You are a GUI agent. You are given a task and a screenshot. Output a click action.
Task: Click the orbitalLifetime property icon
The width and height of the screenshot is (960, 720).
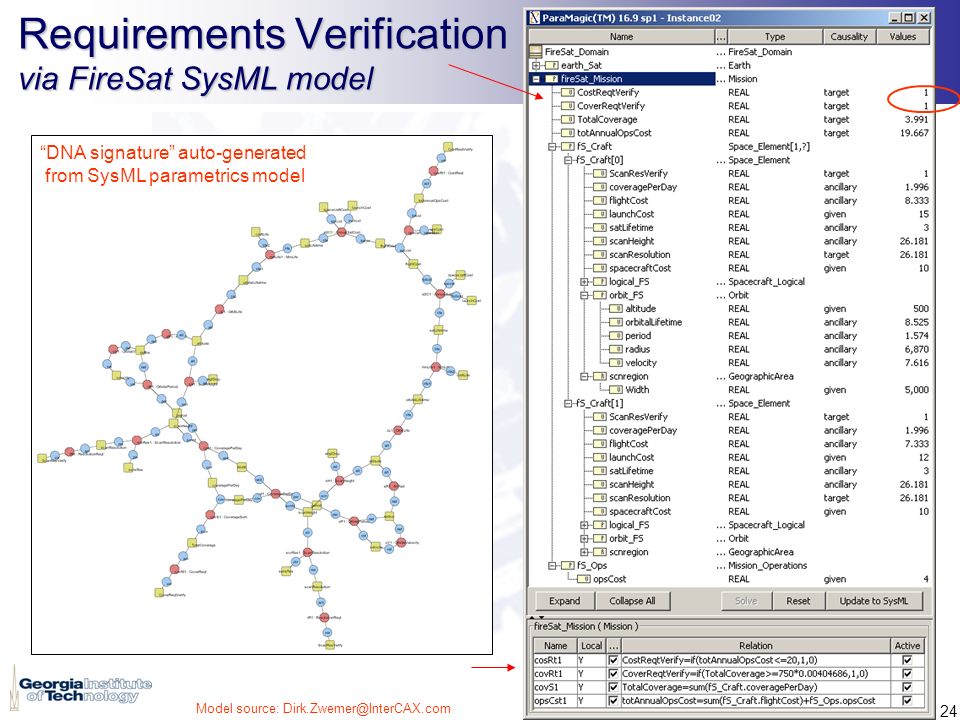point(615,322)
